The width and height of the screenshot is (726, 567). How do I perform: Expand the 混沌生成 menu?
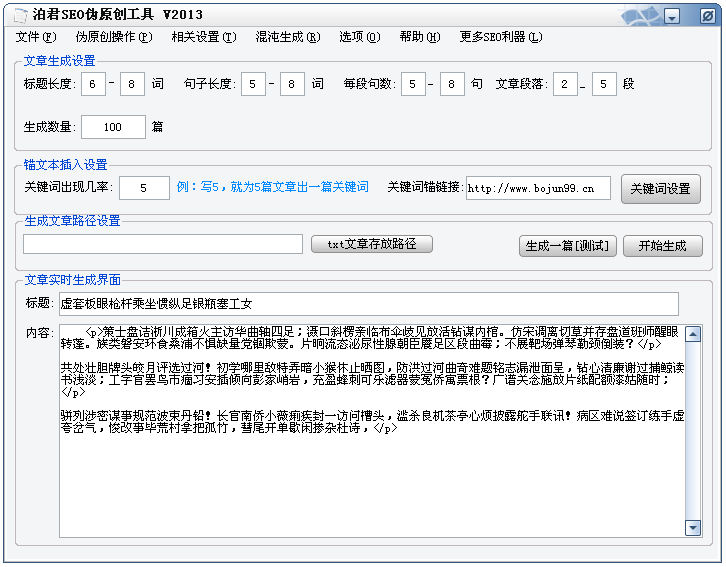coord(287,37)
